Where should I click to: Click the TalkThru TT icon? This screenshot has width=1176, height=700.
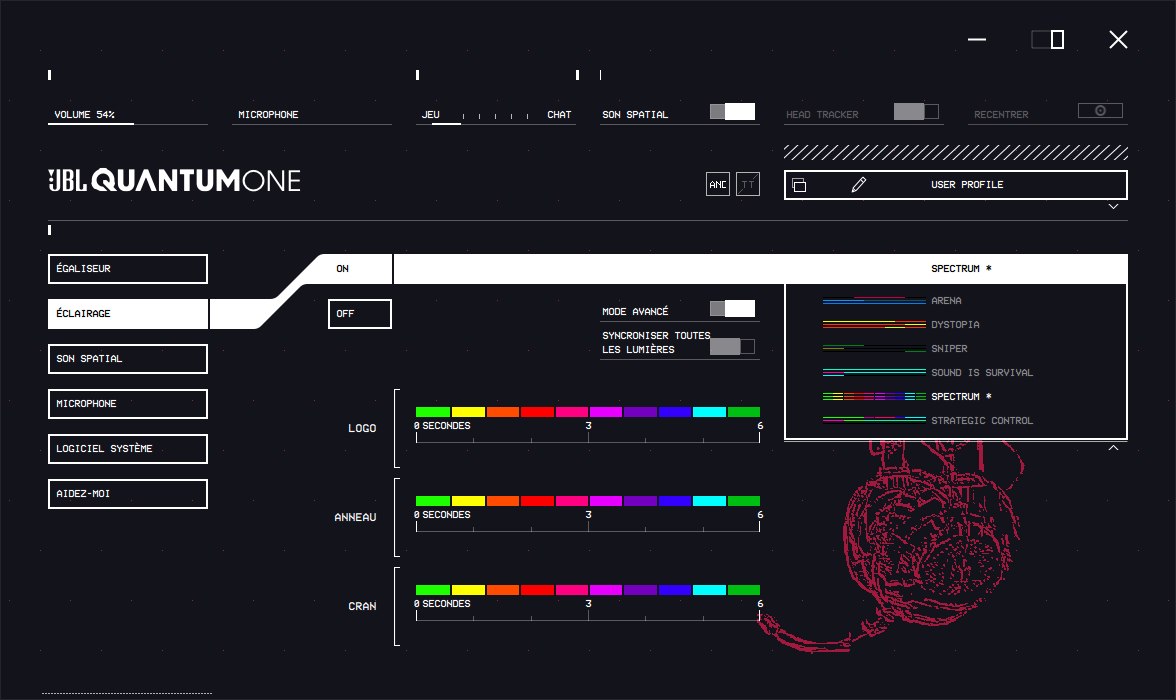pos(748,184)
